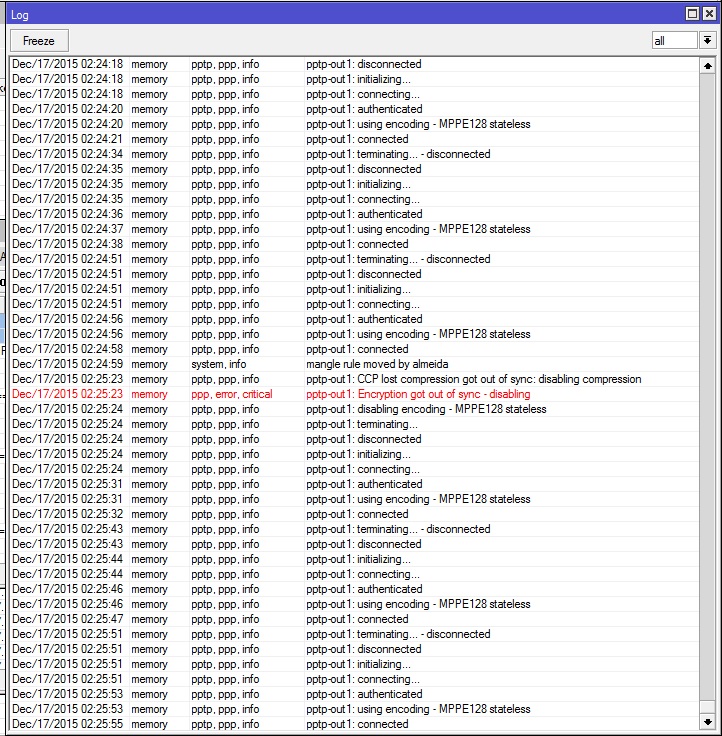Image resolution: width=722 pixels, height=736 pixels.
Task: Click the scrollbar thumb near the bottom
Action: click(x=707, y=707)
